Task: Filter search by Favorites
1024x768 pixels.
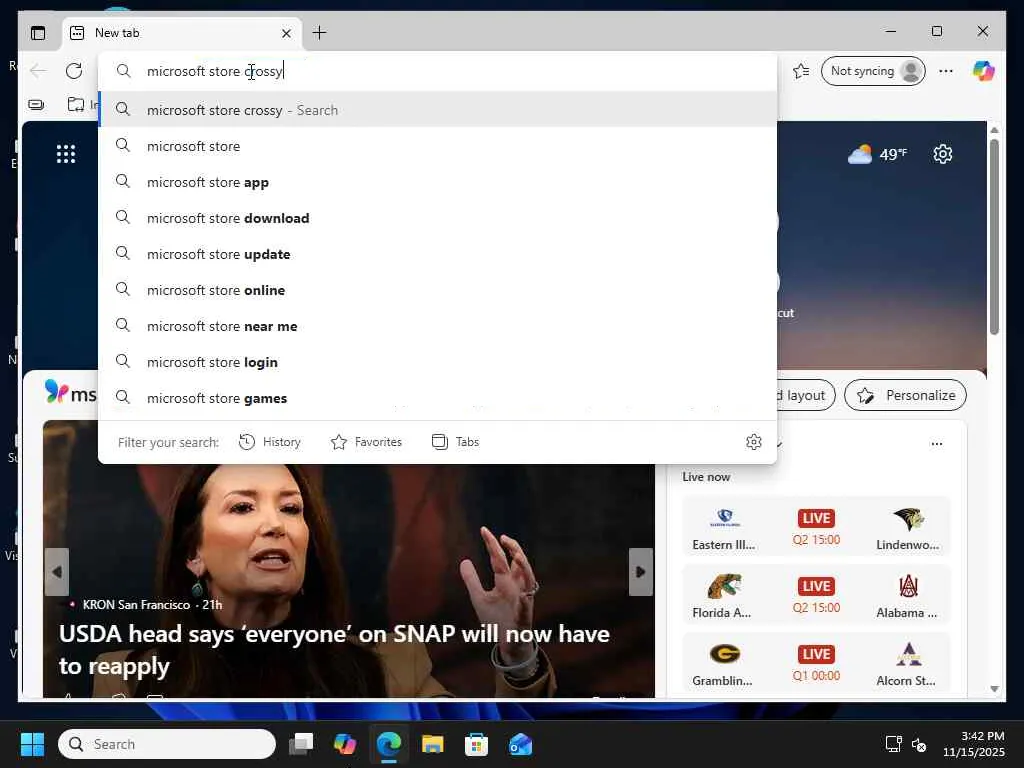Action: click(x=366, y=442)
